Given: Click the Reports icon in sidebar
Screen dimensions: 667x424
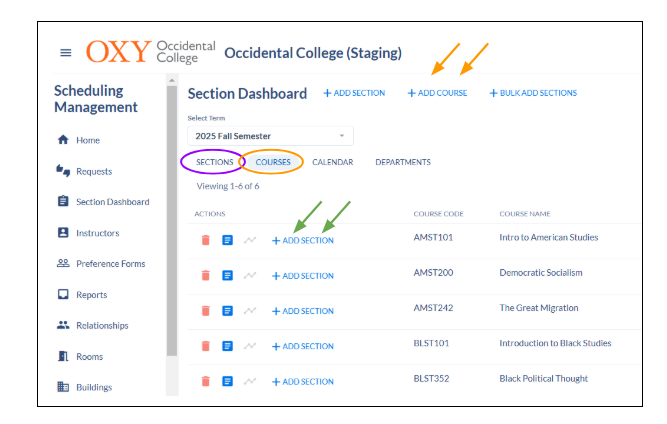Looking at the screenshot, I should click(x=63, y=294).
